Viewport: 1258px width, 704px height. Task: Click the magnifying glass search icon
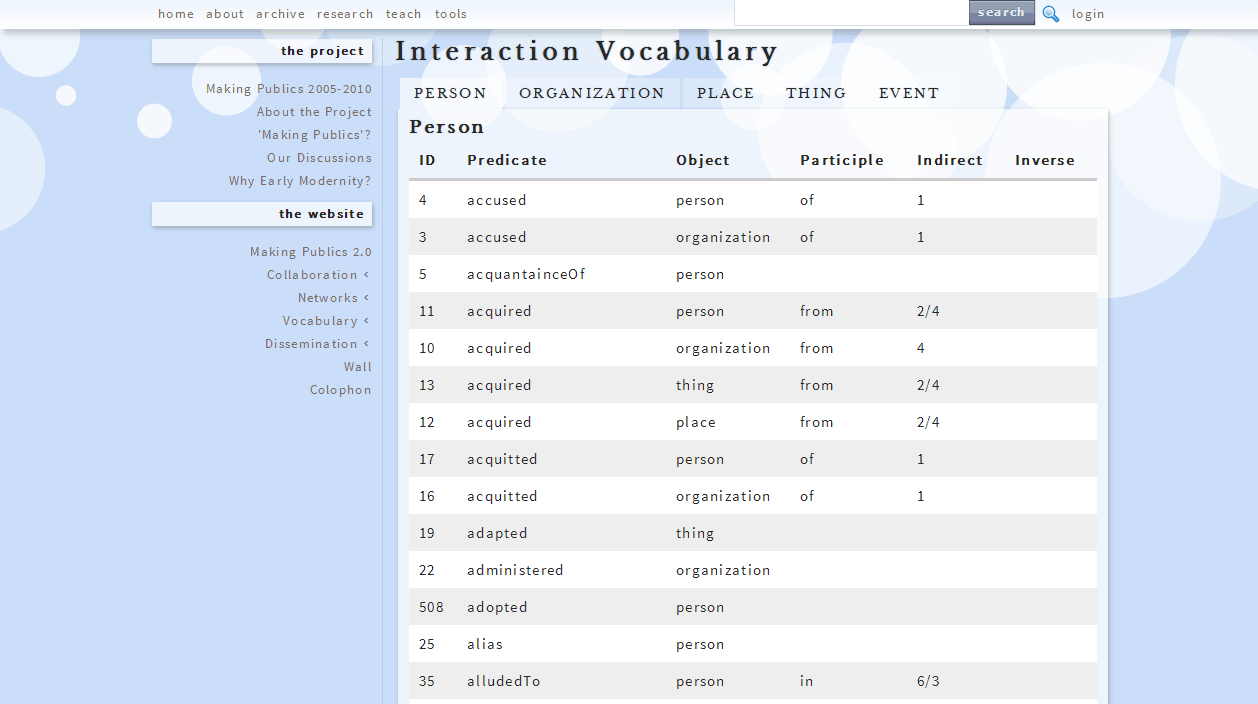(x=1050, y=14)
